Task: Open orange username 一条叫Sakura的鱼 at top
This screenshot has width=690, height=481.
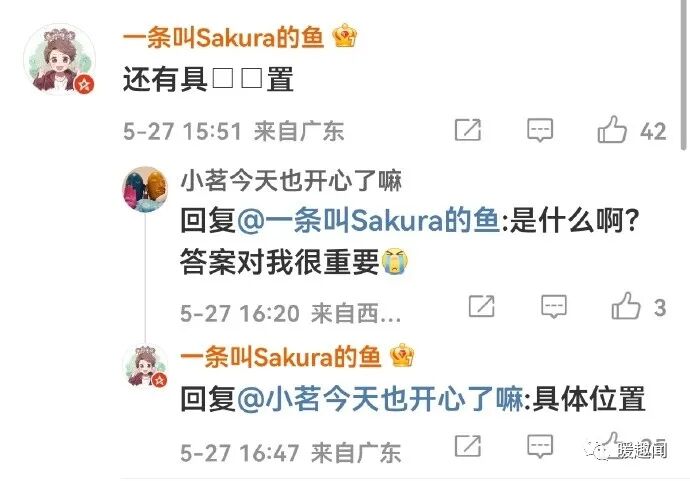Action: tap(223, 37)
